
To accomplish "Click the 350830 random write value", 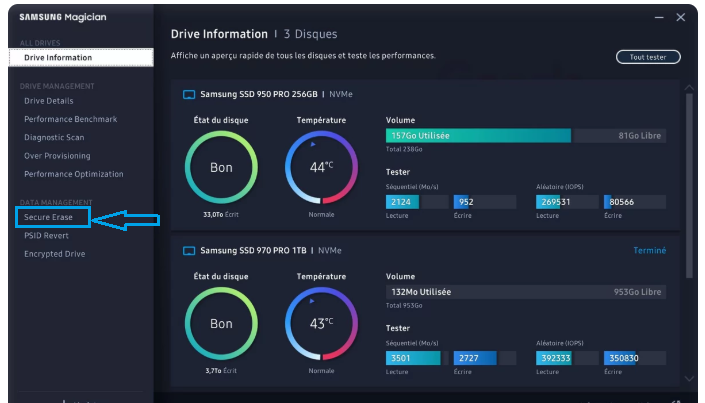I will 624,358.
